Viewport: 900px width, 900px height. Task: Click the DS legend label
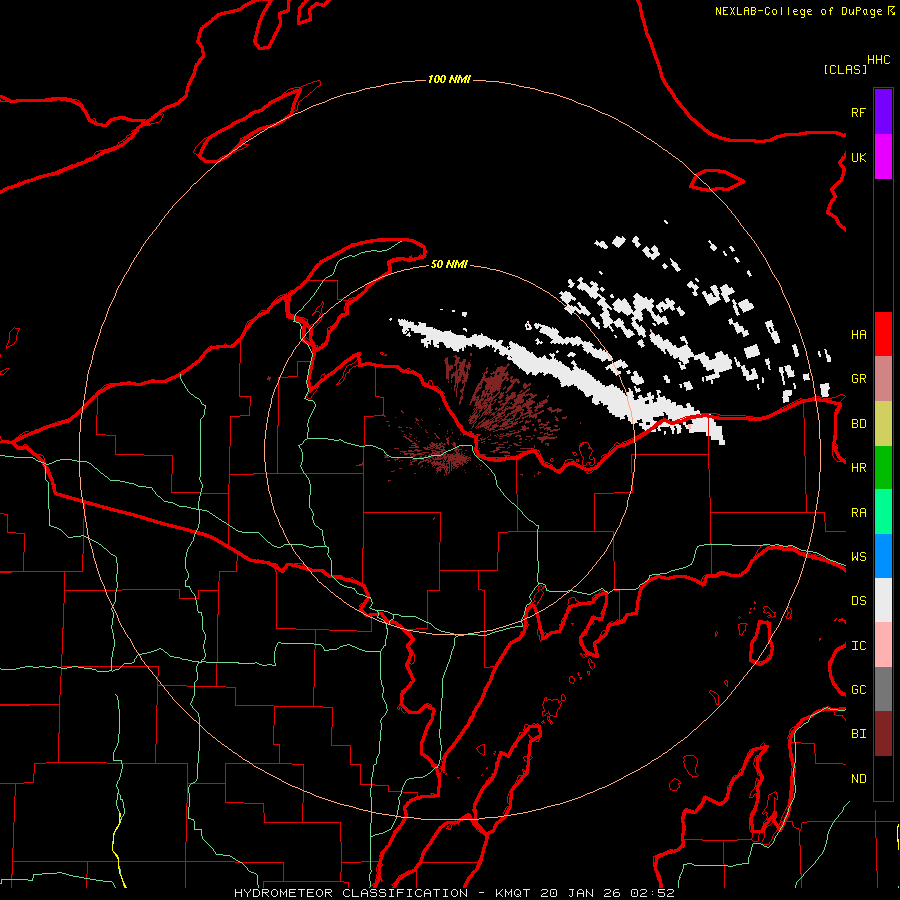point(858,601)
